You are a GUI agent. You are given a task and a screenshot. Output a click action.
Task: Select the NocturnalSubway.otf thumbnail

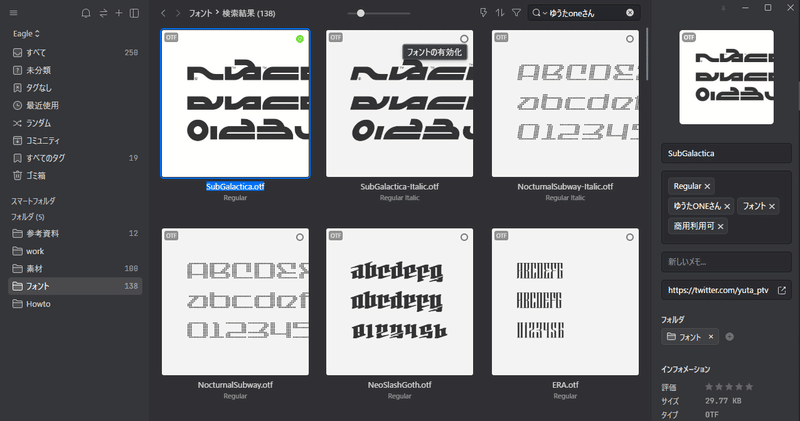click(x=235, y=302)
